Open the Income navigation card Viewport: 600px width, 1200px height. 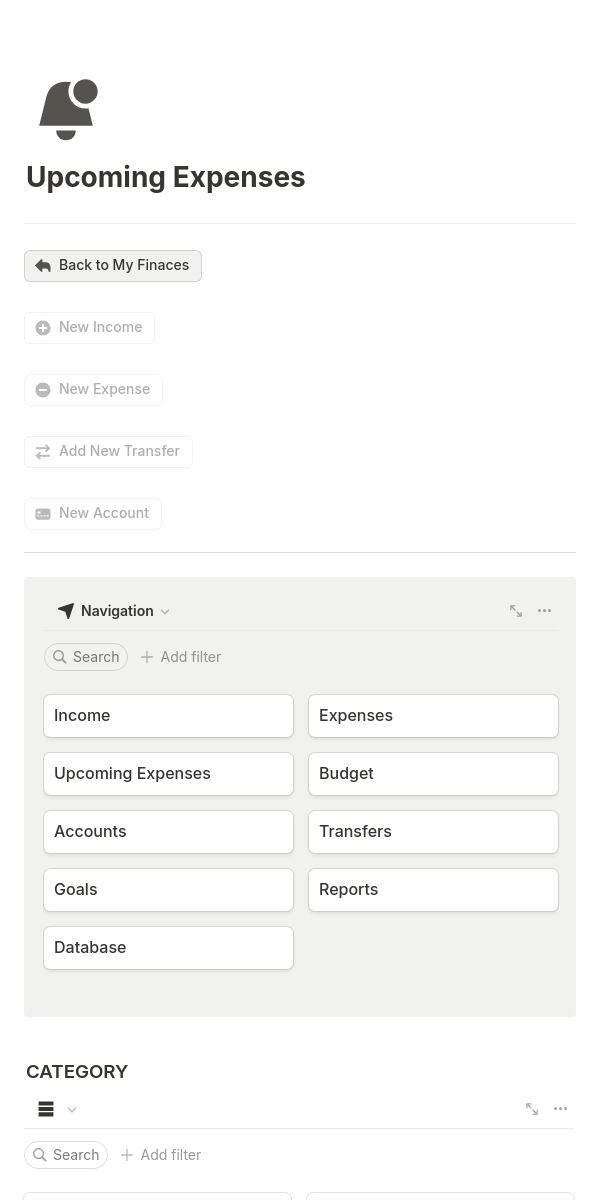point(169,716)
